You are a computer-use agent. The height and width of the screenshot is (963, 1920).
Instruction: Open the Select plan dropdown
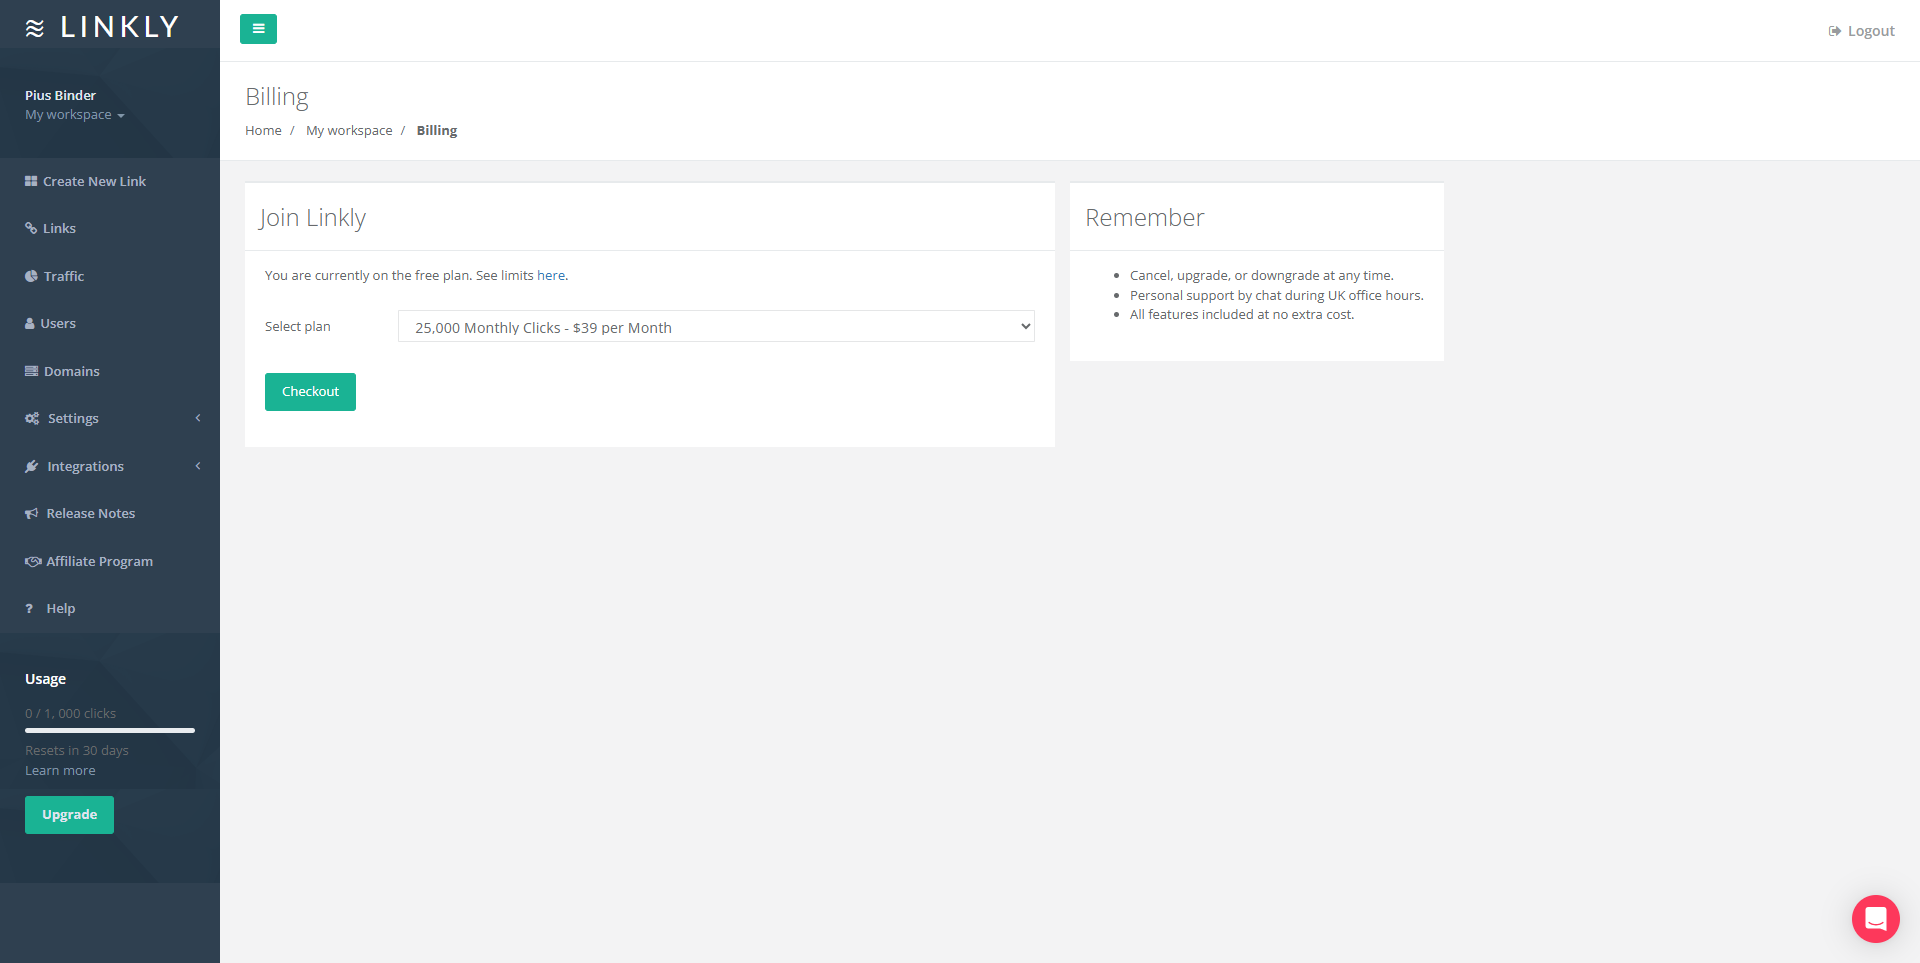716,327
